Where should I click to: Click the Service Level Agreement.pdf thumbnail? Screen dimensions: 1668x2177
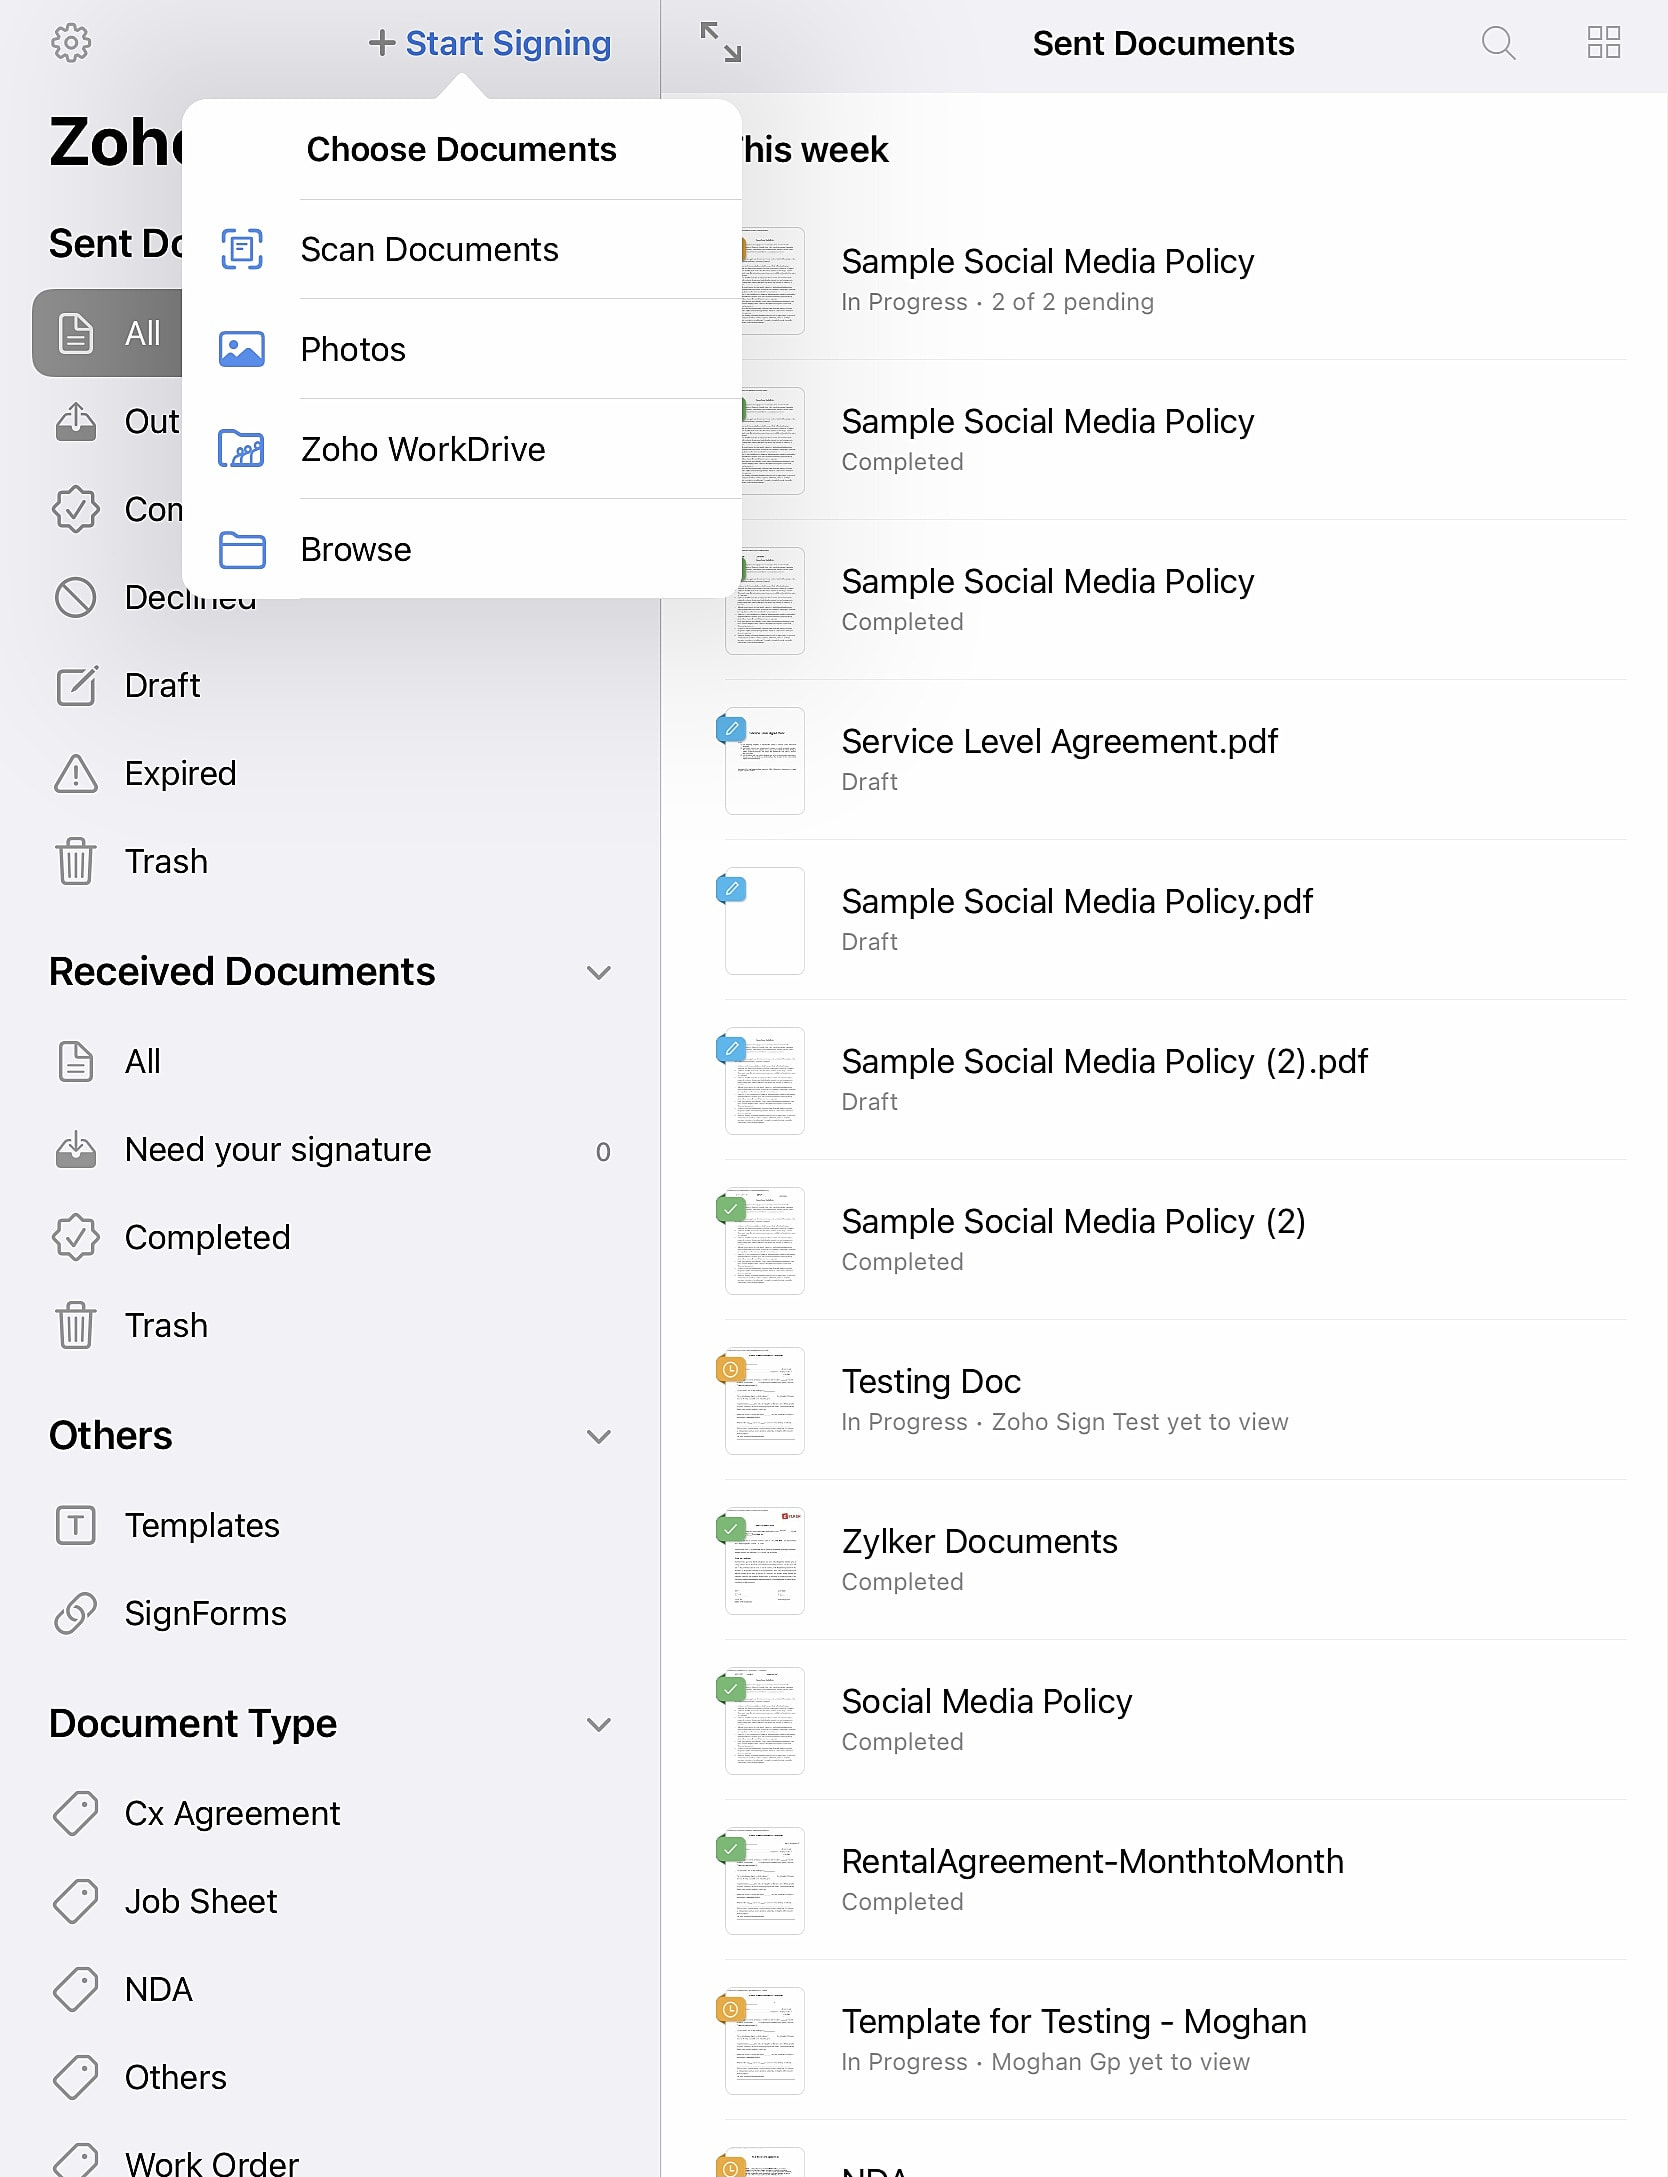point(765,761)
